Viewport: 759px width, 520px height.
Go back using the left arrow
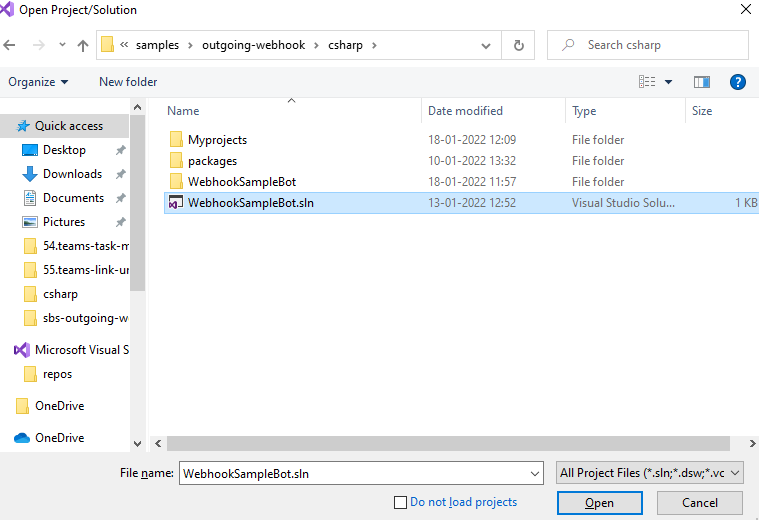pos(9,45)
